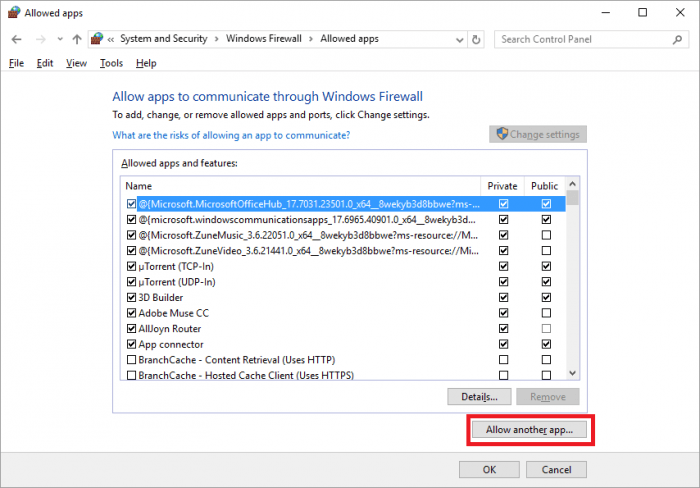Refresh the Allowed apps page
700x488 pixels.
(x=476, y=40)
